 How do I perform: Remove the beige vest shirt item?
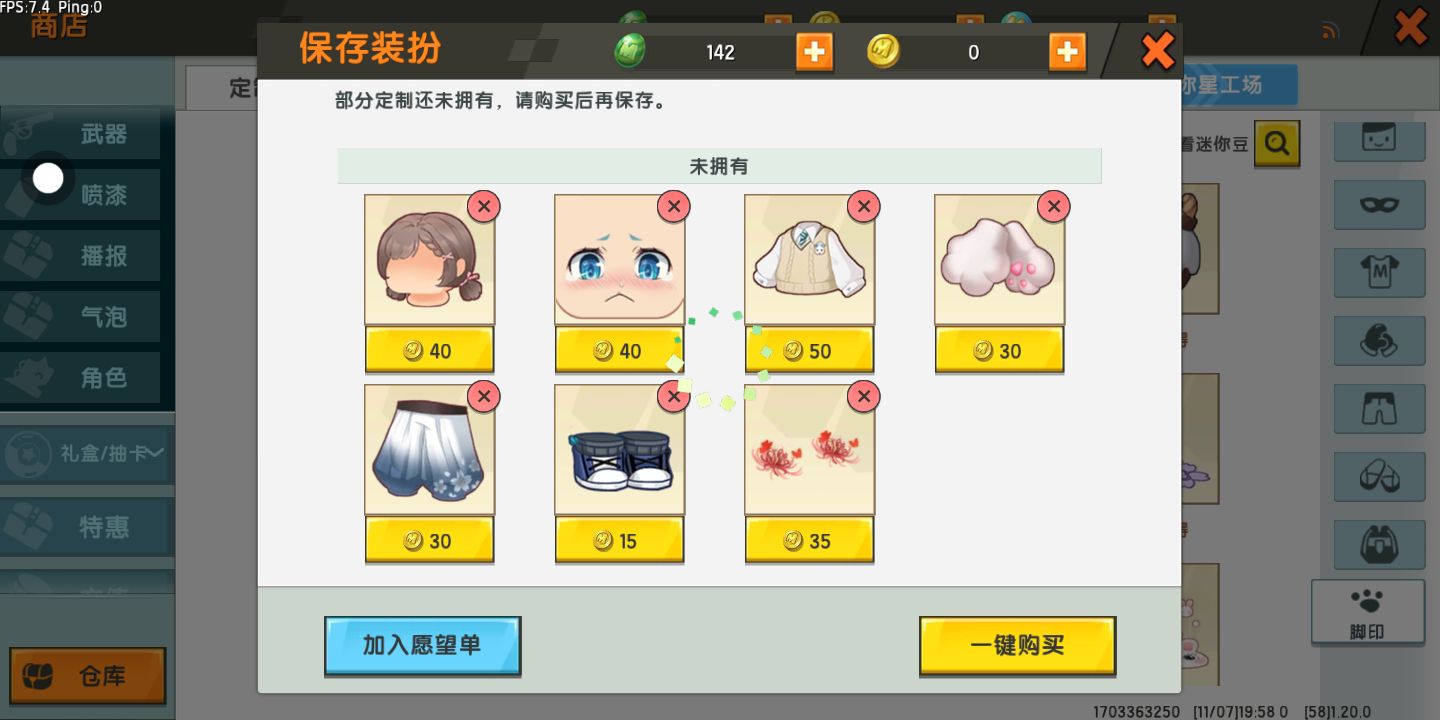863,207
